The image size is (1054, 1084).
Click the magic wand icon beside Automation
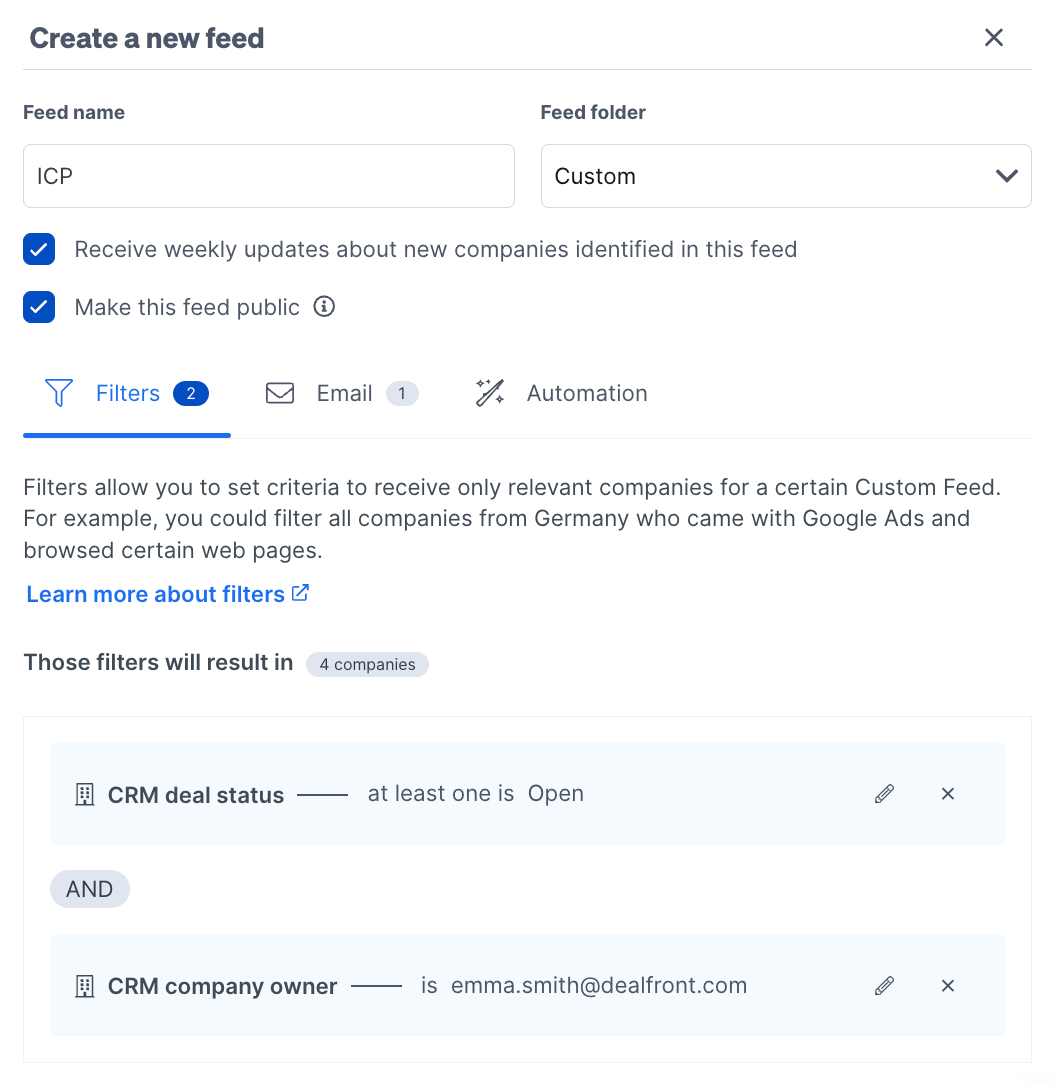click(x=489, y=393)
